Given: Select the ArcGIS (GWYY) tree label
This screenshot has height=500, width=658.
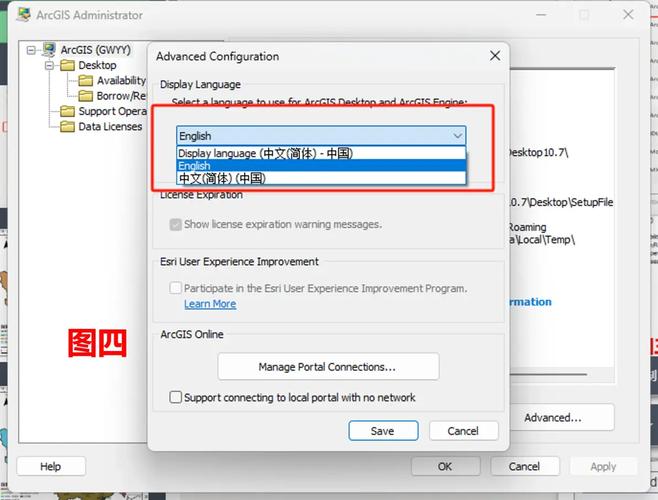Looking at the screenshot, I should coord(96,50).
